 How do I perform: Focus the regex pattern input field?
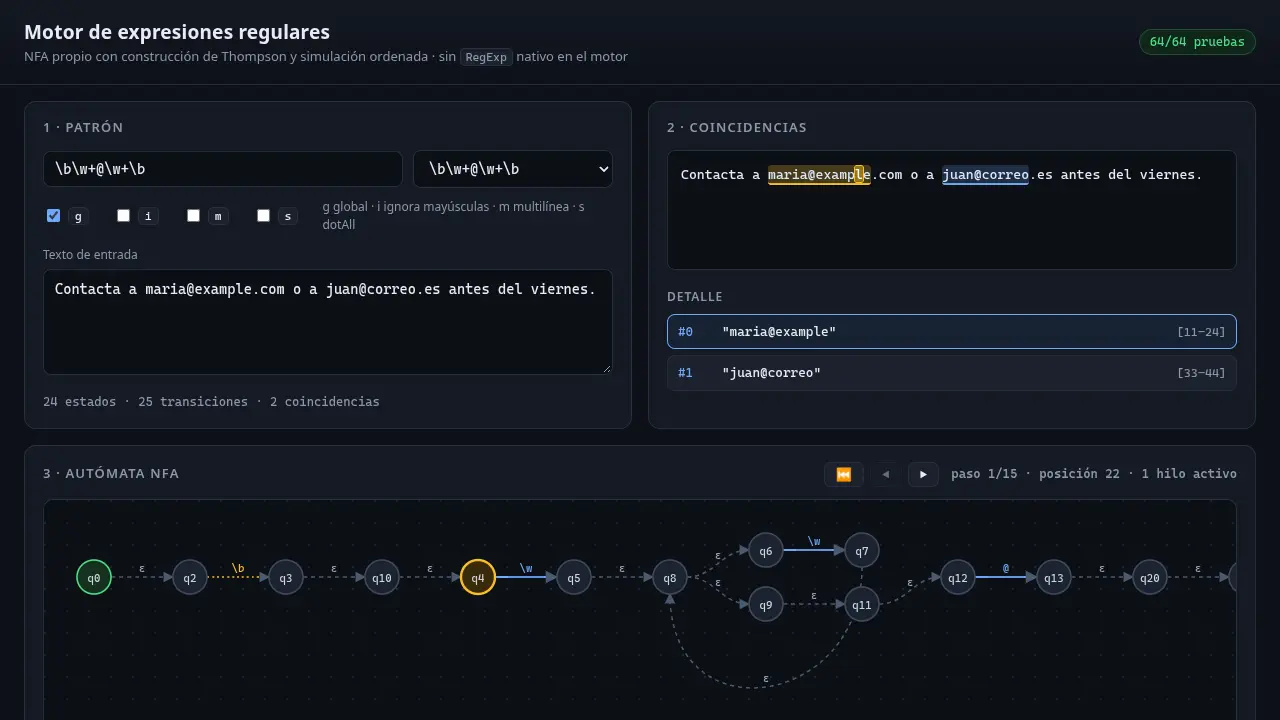[x=223, y=169]
